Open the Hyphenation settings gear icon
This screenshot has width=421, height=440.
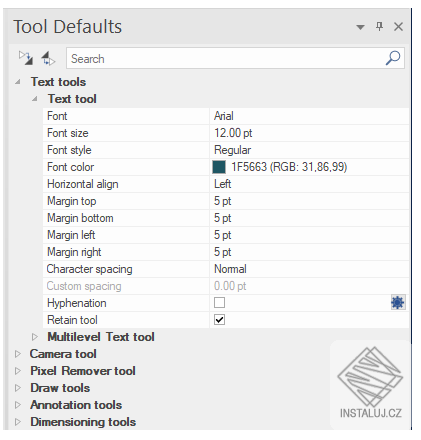[398, 303]
